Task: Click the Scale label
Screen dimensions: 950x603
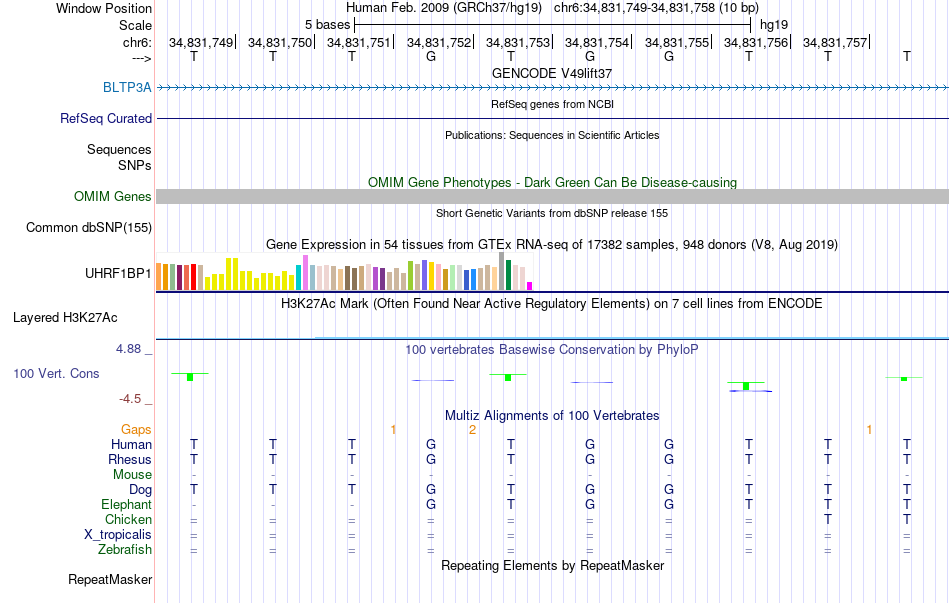Action: point(136,25)
